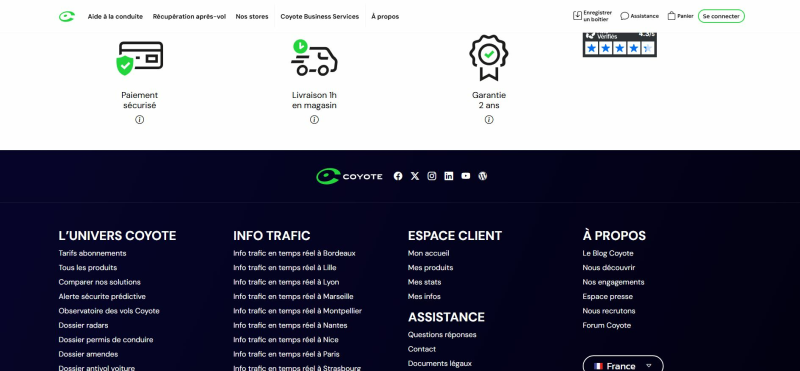
Task: Expand the France country selector dropdown
Action: 623,365
